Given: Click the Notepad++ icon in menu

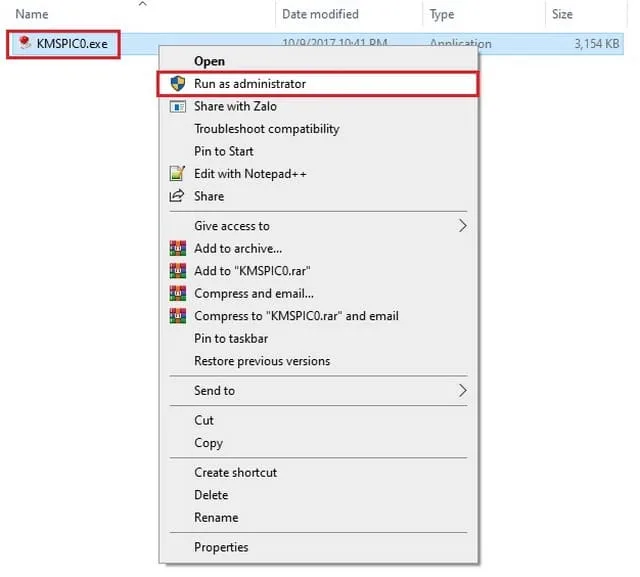Looking at the screenshot, I should (177, 174).
